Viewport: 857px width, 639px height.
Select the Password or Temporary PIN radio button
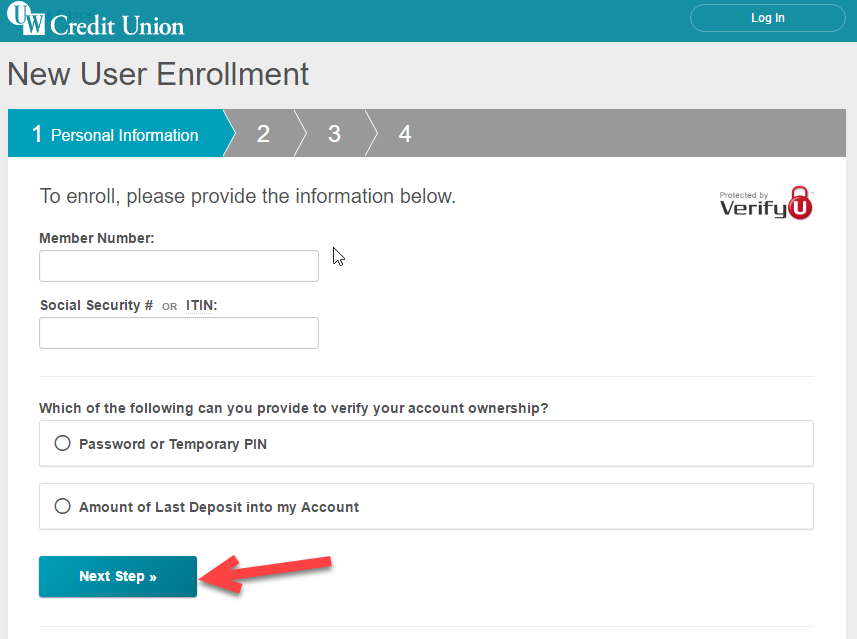point(62,443)
